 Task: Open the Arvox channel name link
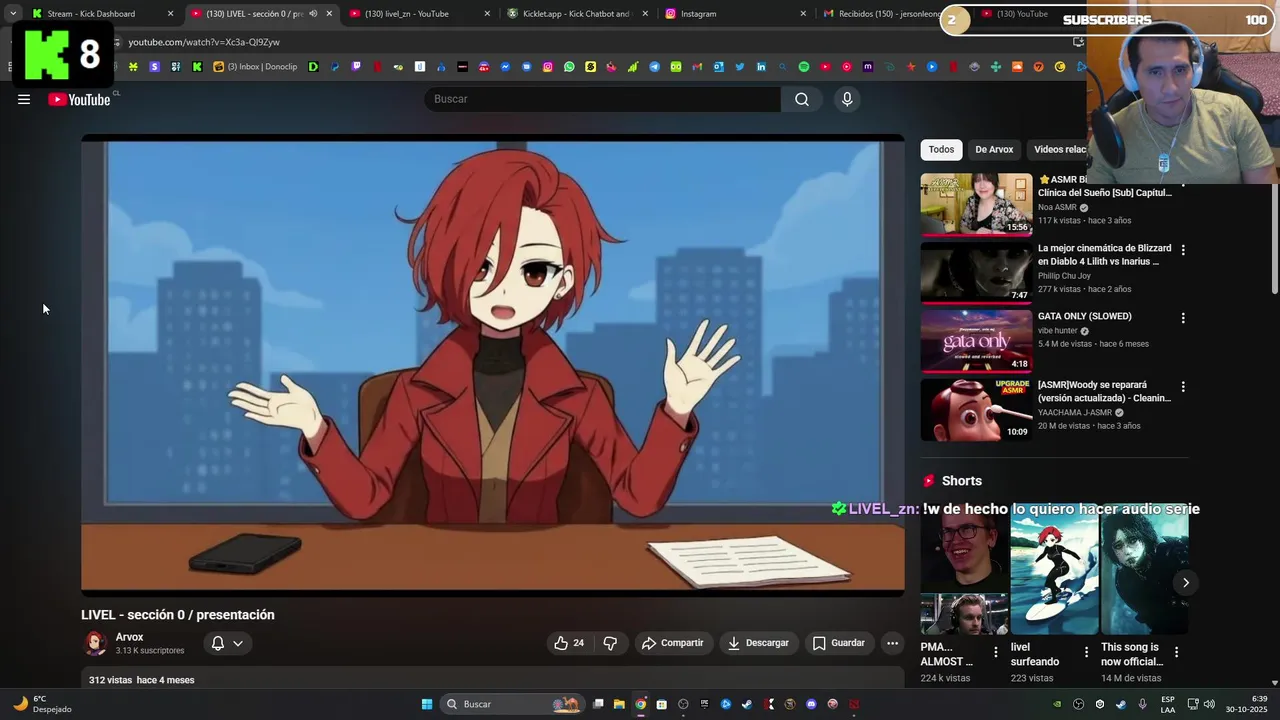(130, 637)
